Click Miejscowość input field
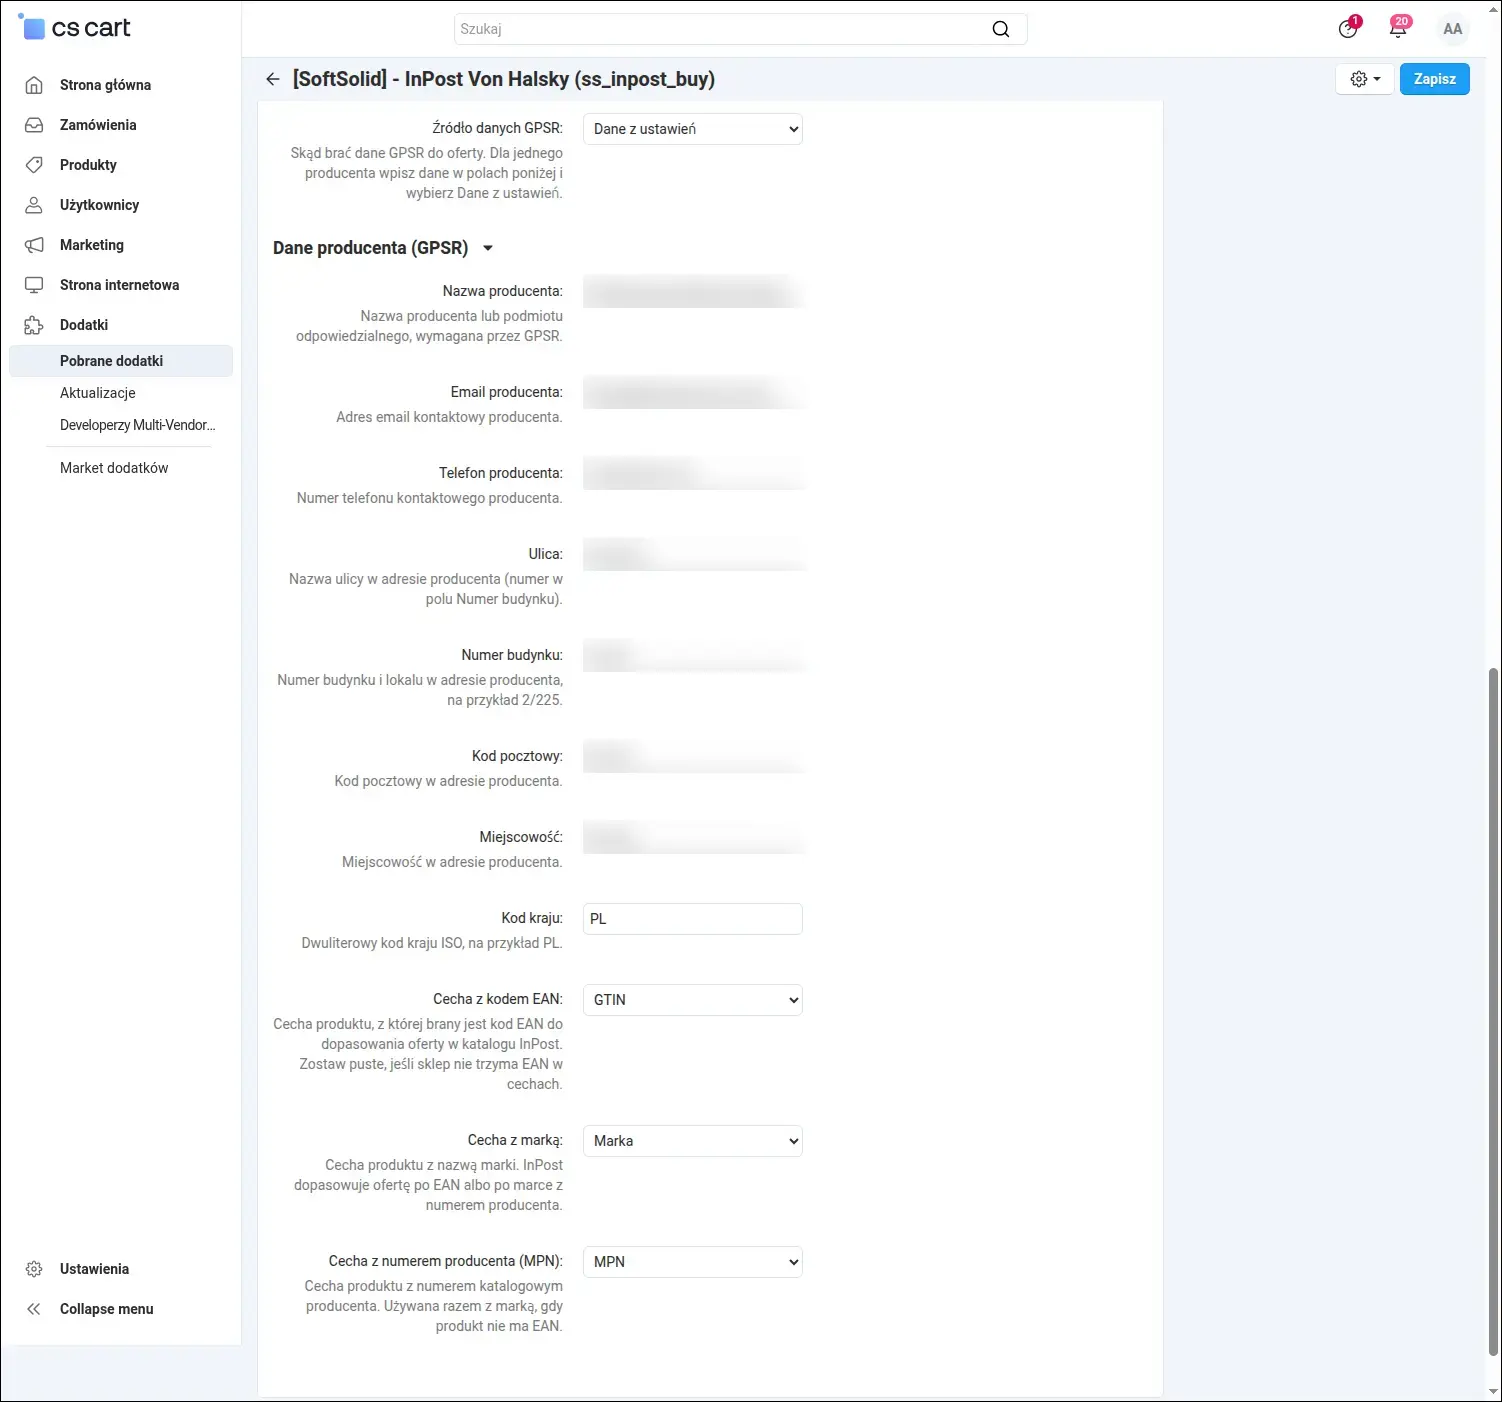This screenshot has height=1402, width=1502. 693,838
